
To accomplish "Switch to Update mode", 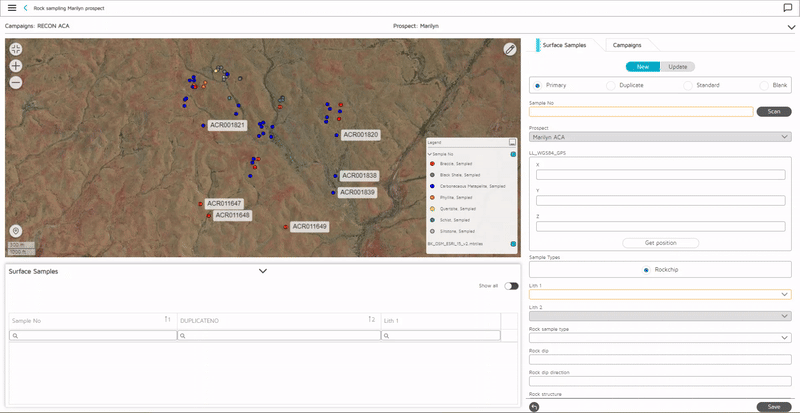I will tap(677, 67).
